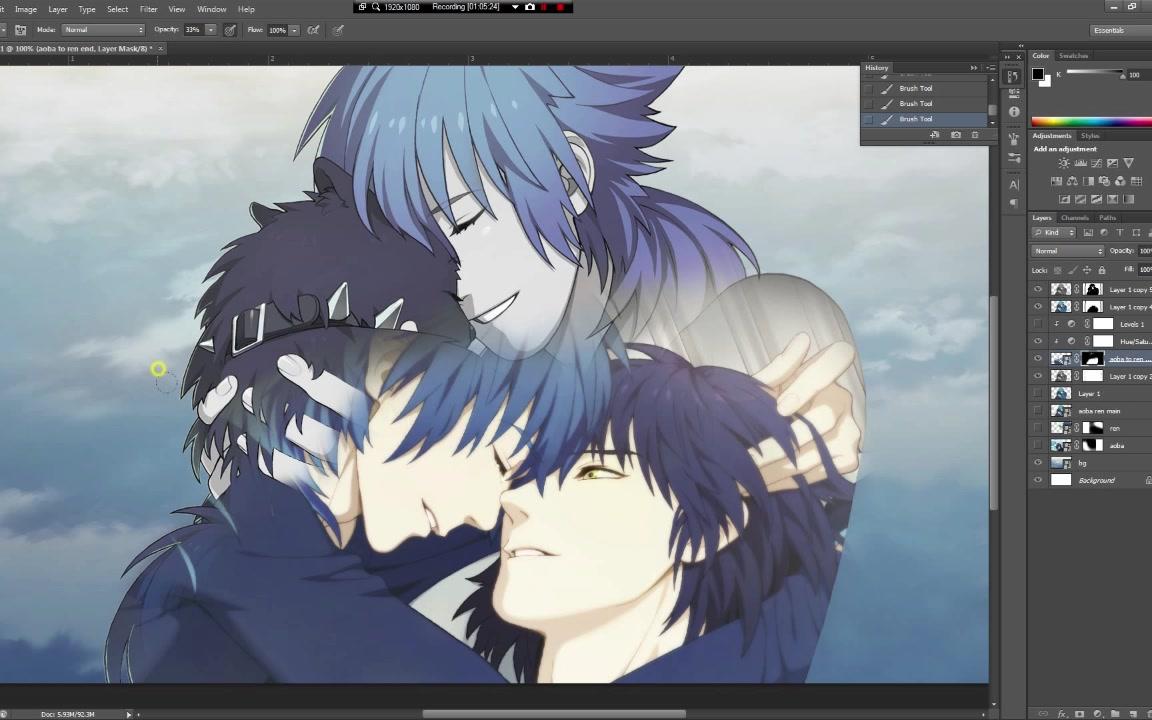
Task: Add a Threshold adjustment
Action: [x=1096, y=199]
